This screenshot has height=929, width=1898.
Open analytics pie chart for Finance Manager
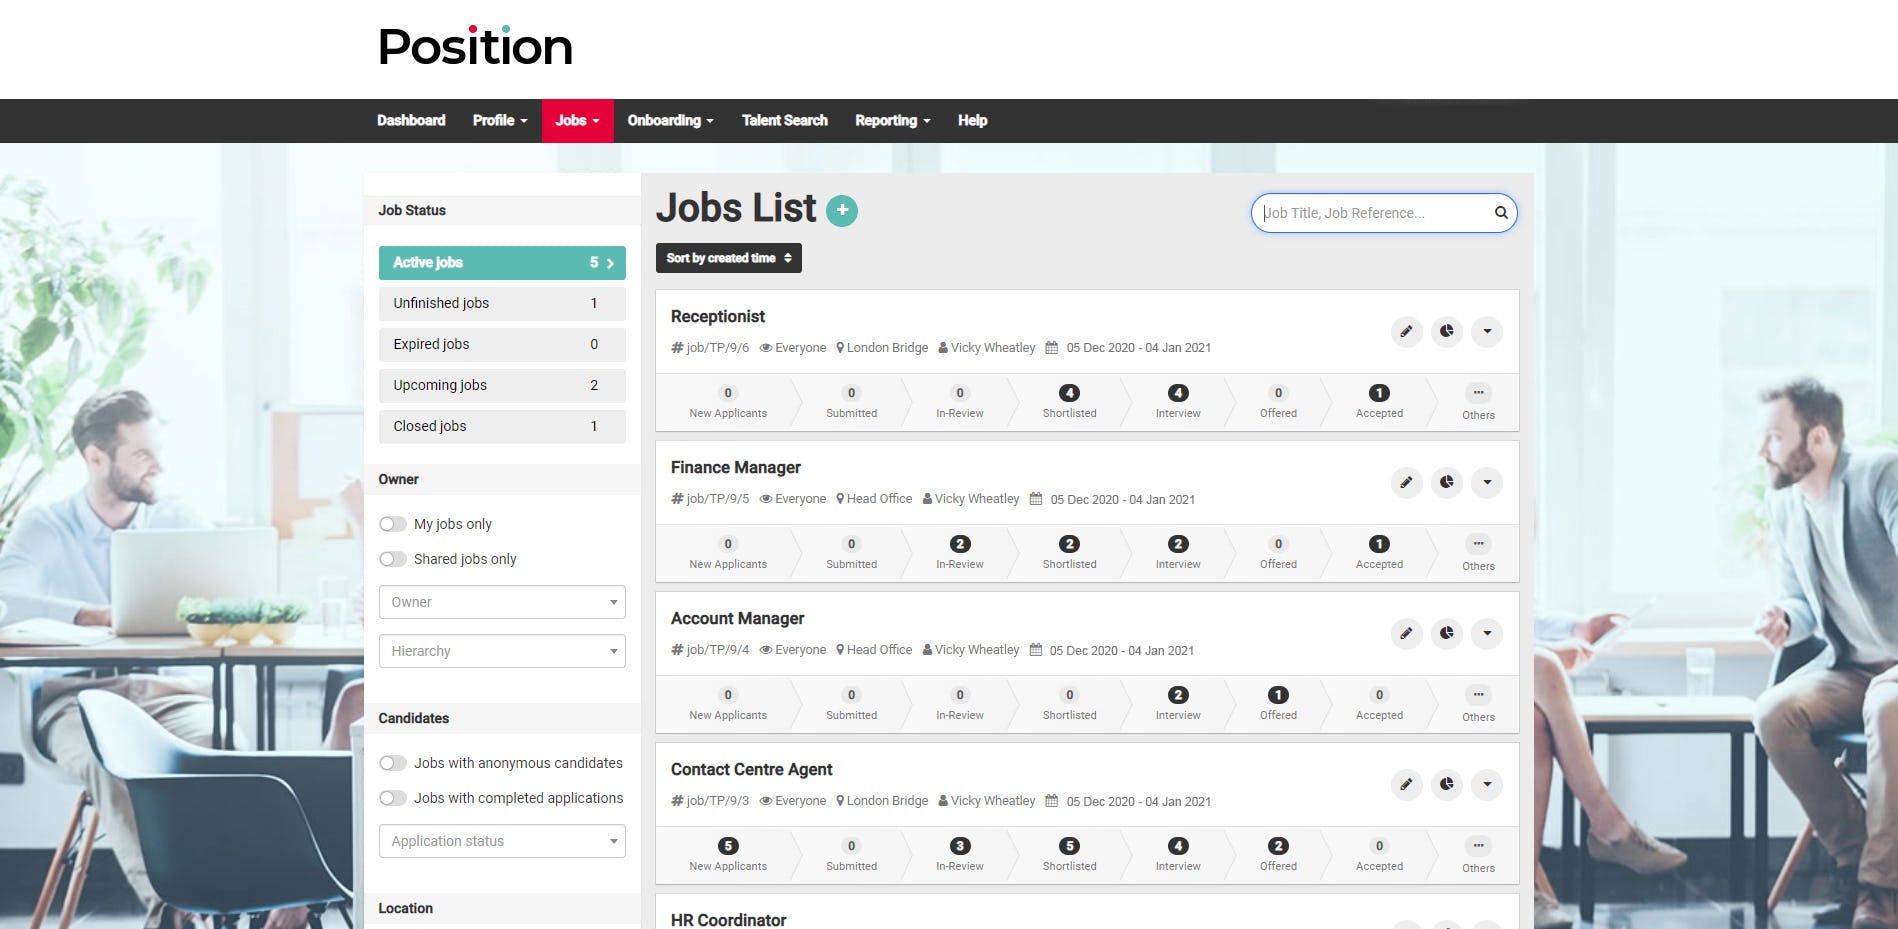coord(1446,482)
